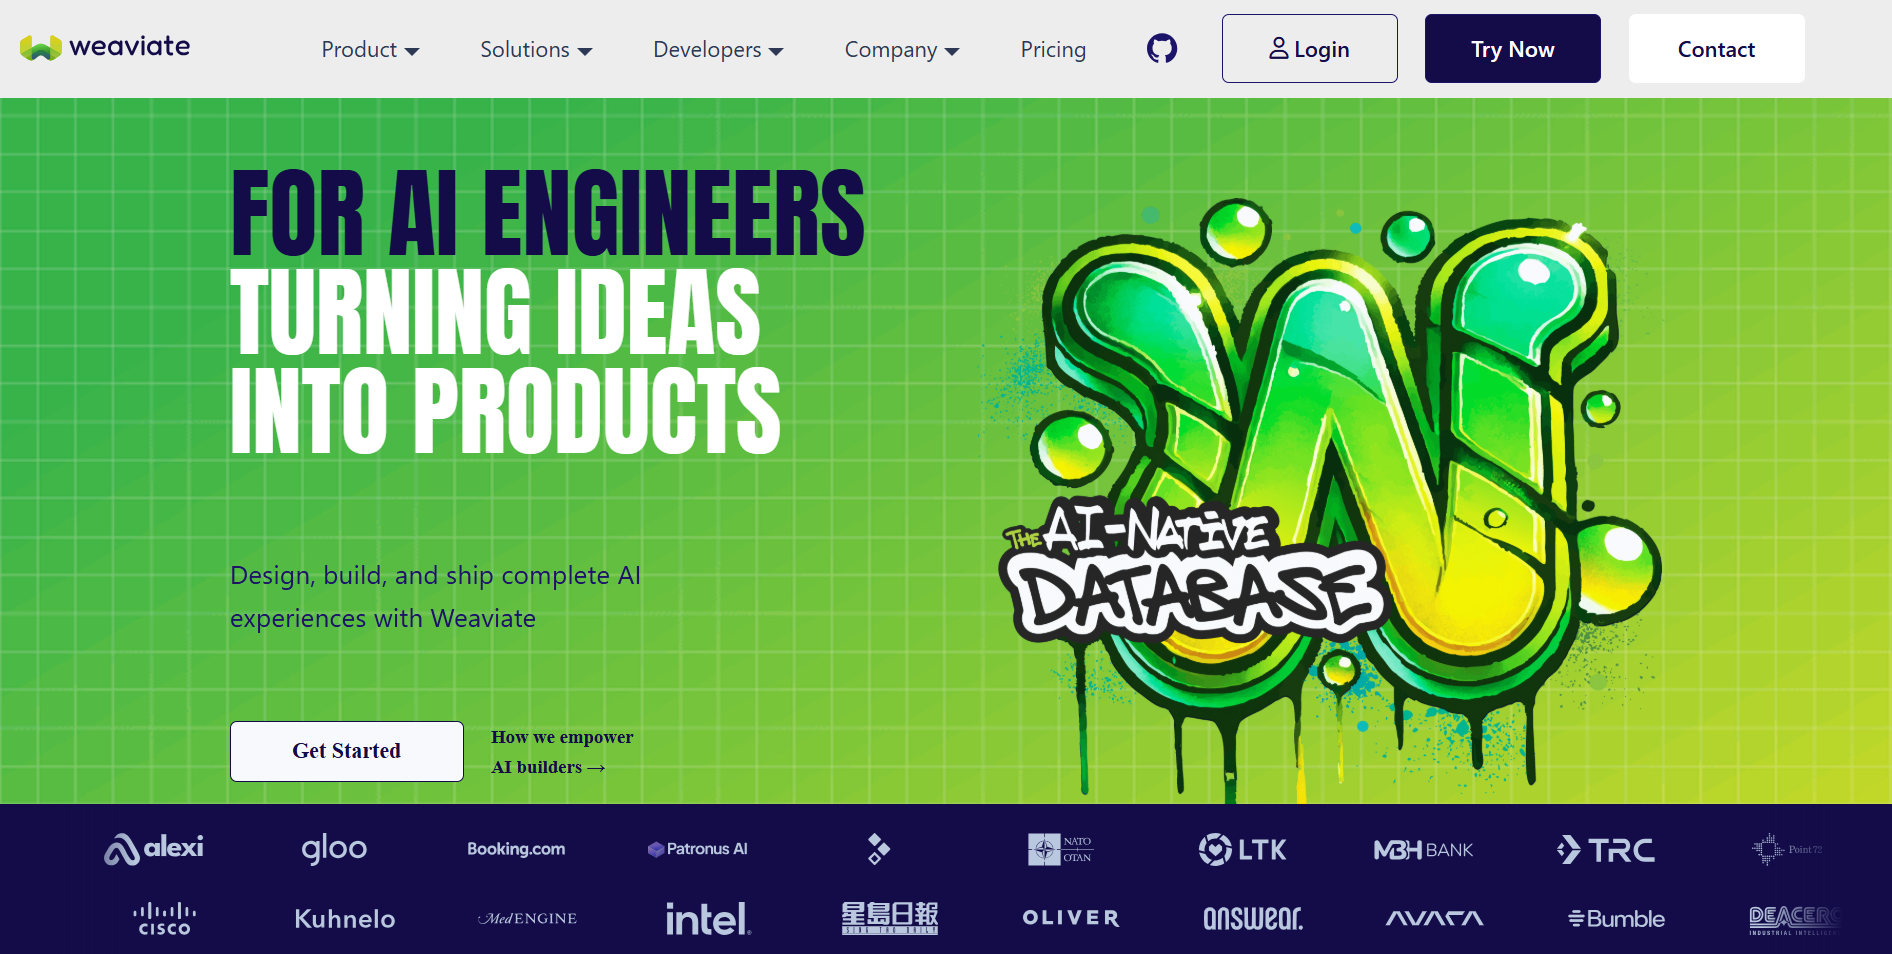Image resolution: width=1892 pixels, height=954 pixels.
Task: Click the Try Now button
Action: click(x=1512, y=48)
